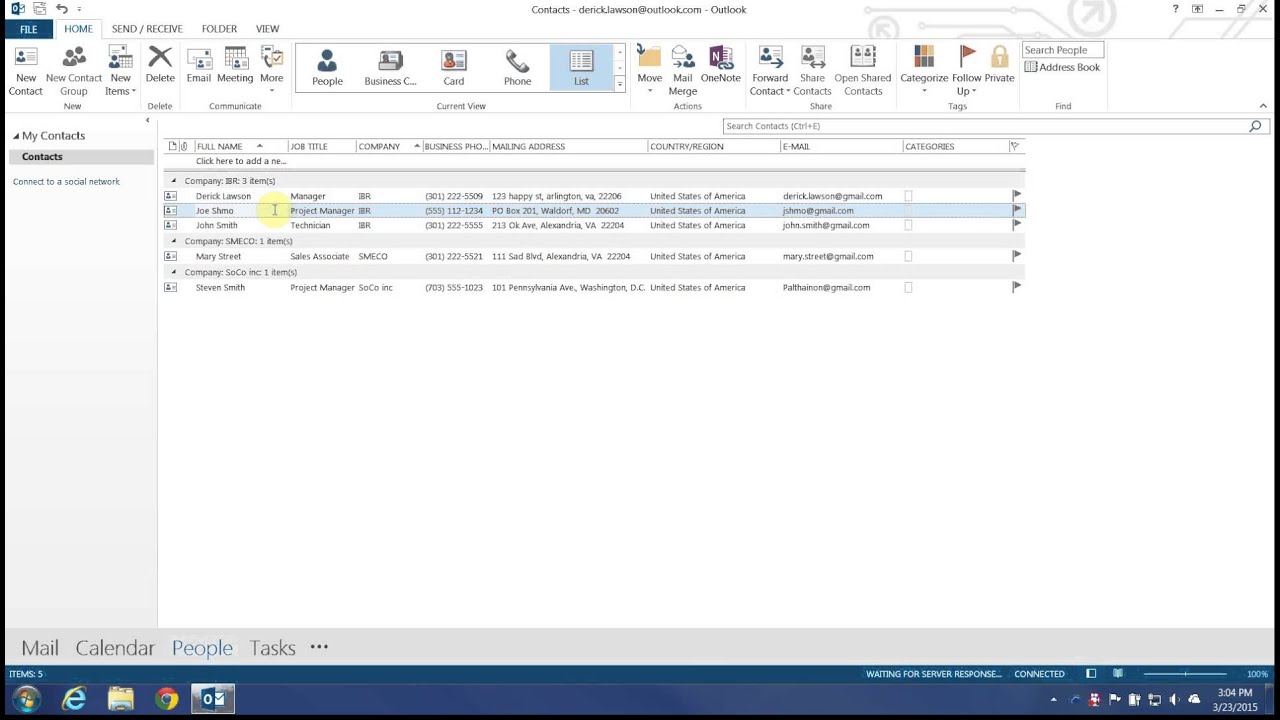Switch to People view
This screenshot has width=1280, height=720.
click(x=327, y=67)
